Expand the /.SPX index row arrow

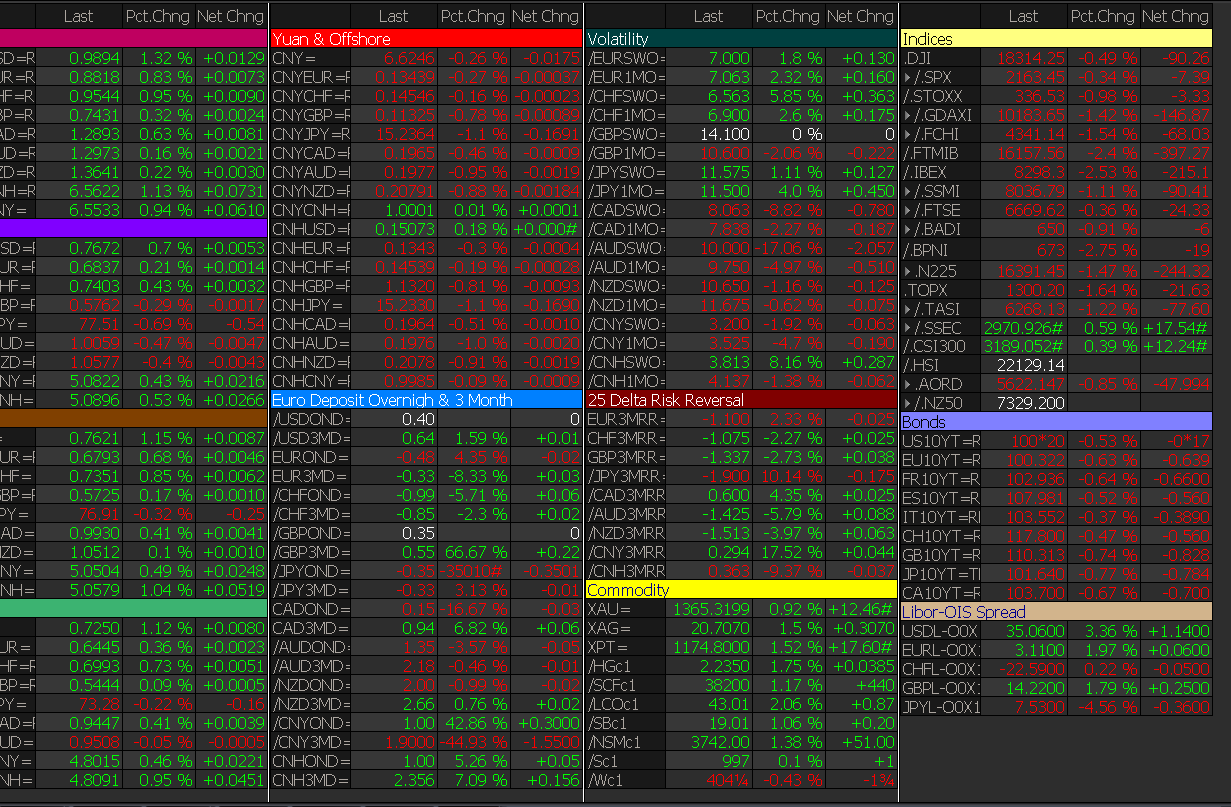tap(907, 77)
